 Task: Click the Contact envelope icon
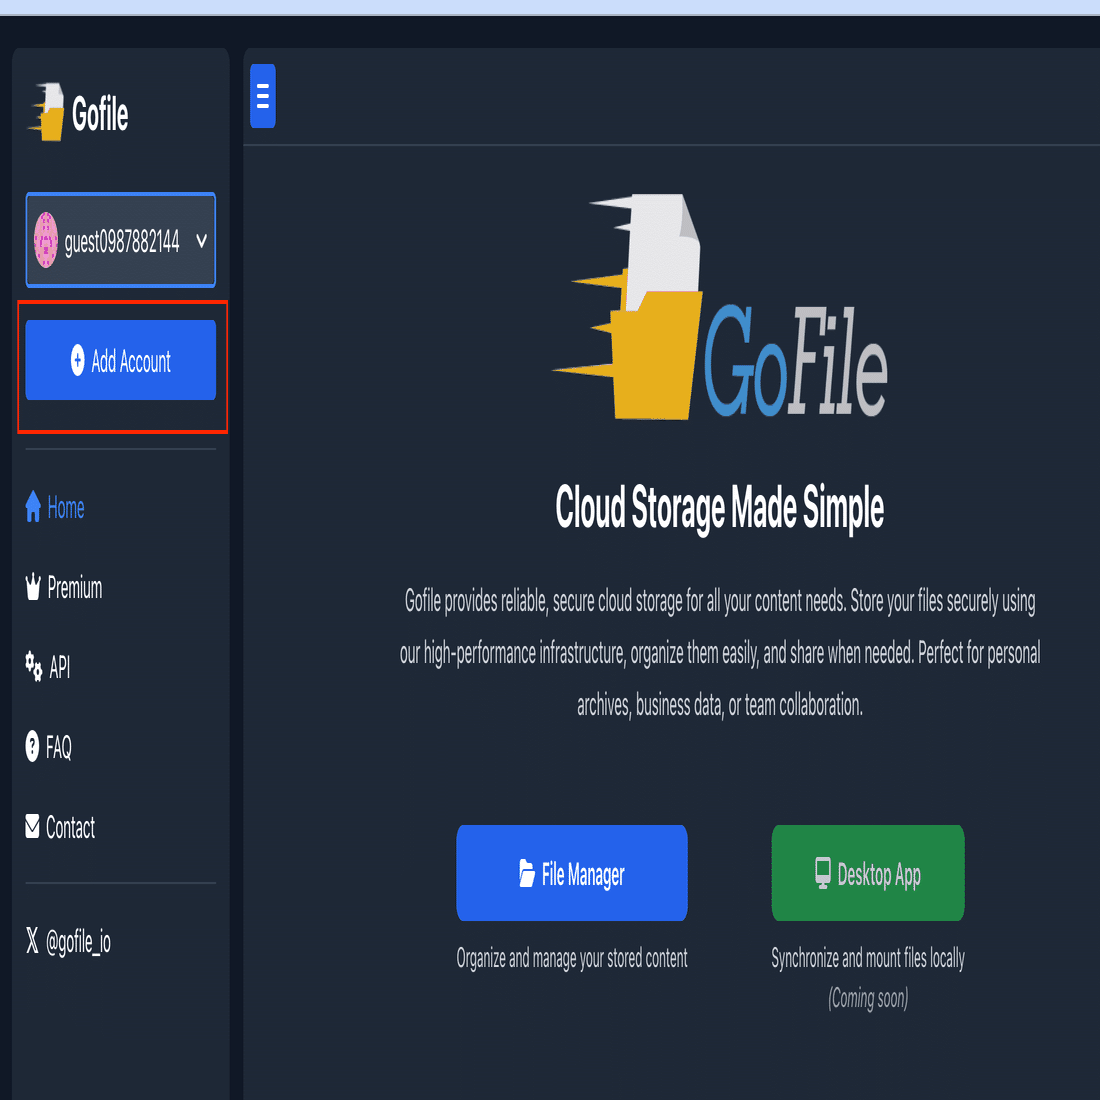pyautogui.click(x=32, y=826)
